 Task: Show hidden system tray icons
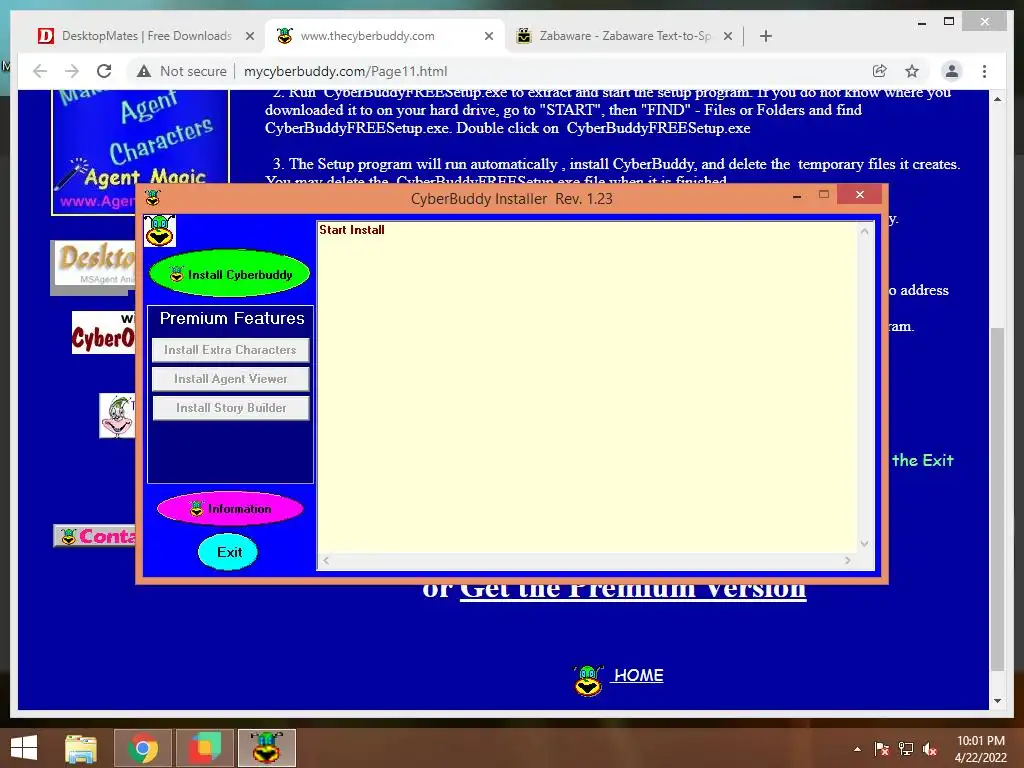tap(857, 749)
